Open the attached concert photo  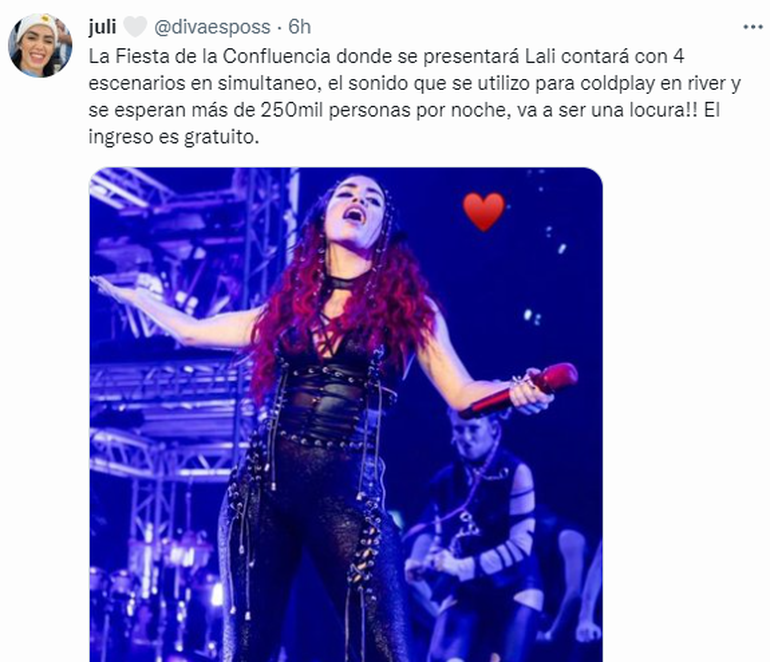click(x=346, y=414)
